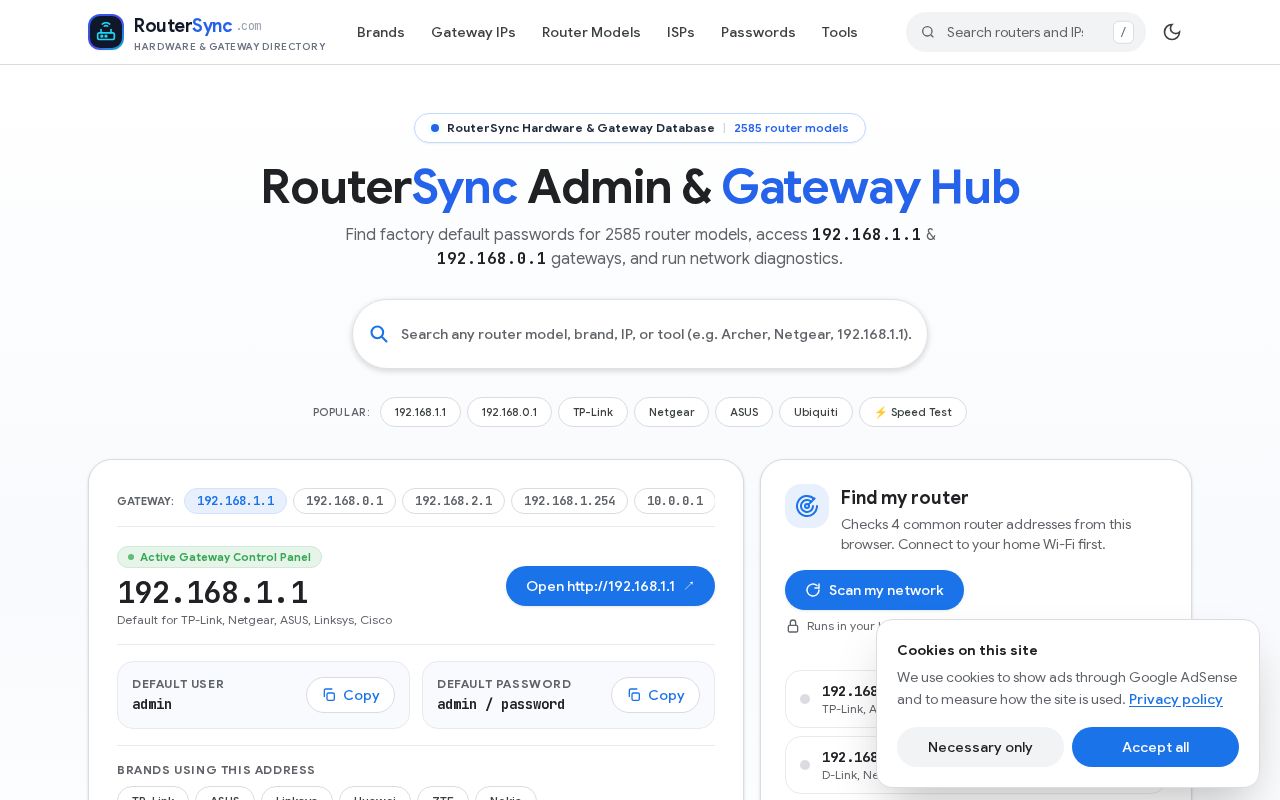
Task: Switch to gateway tab 10.0.0.1
Action: (x=675, y=501)
